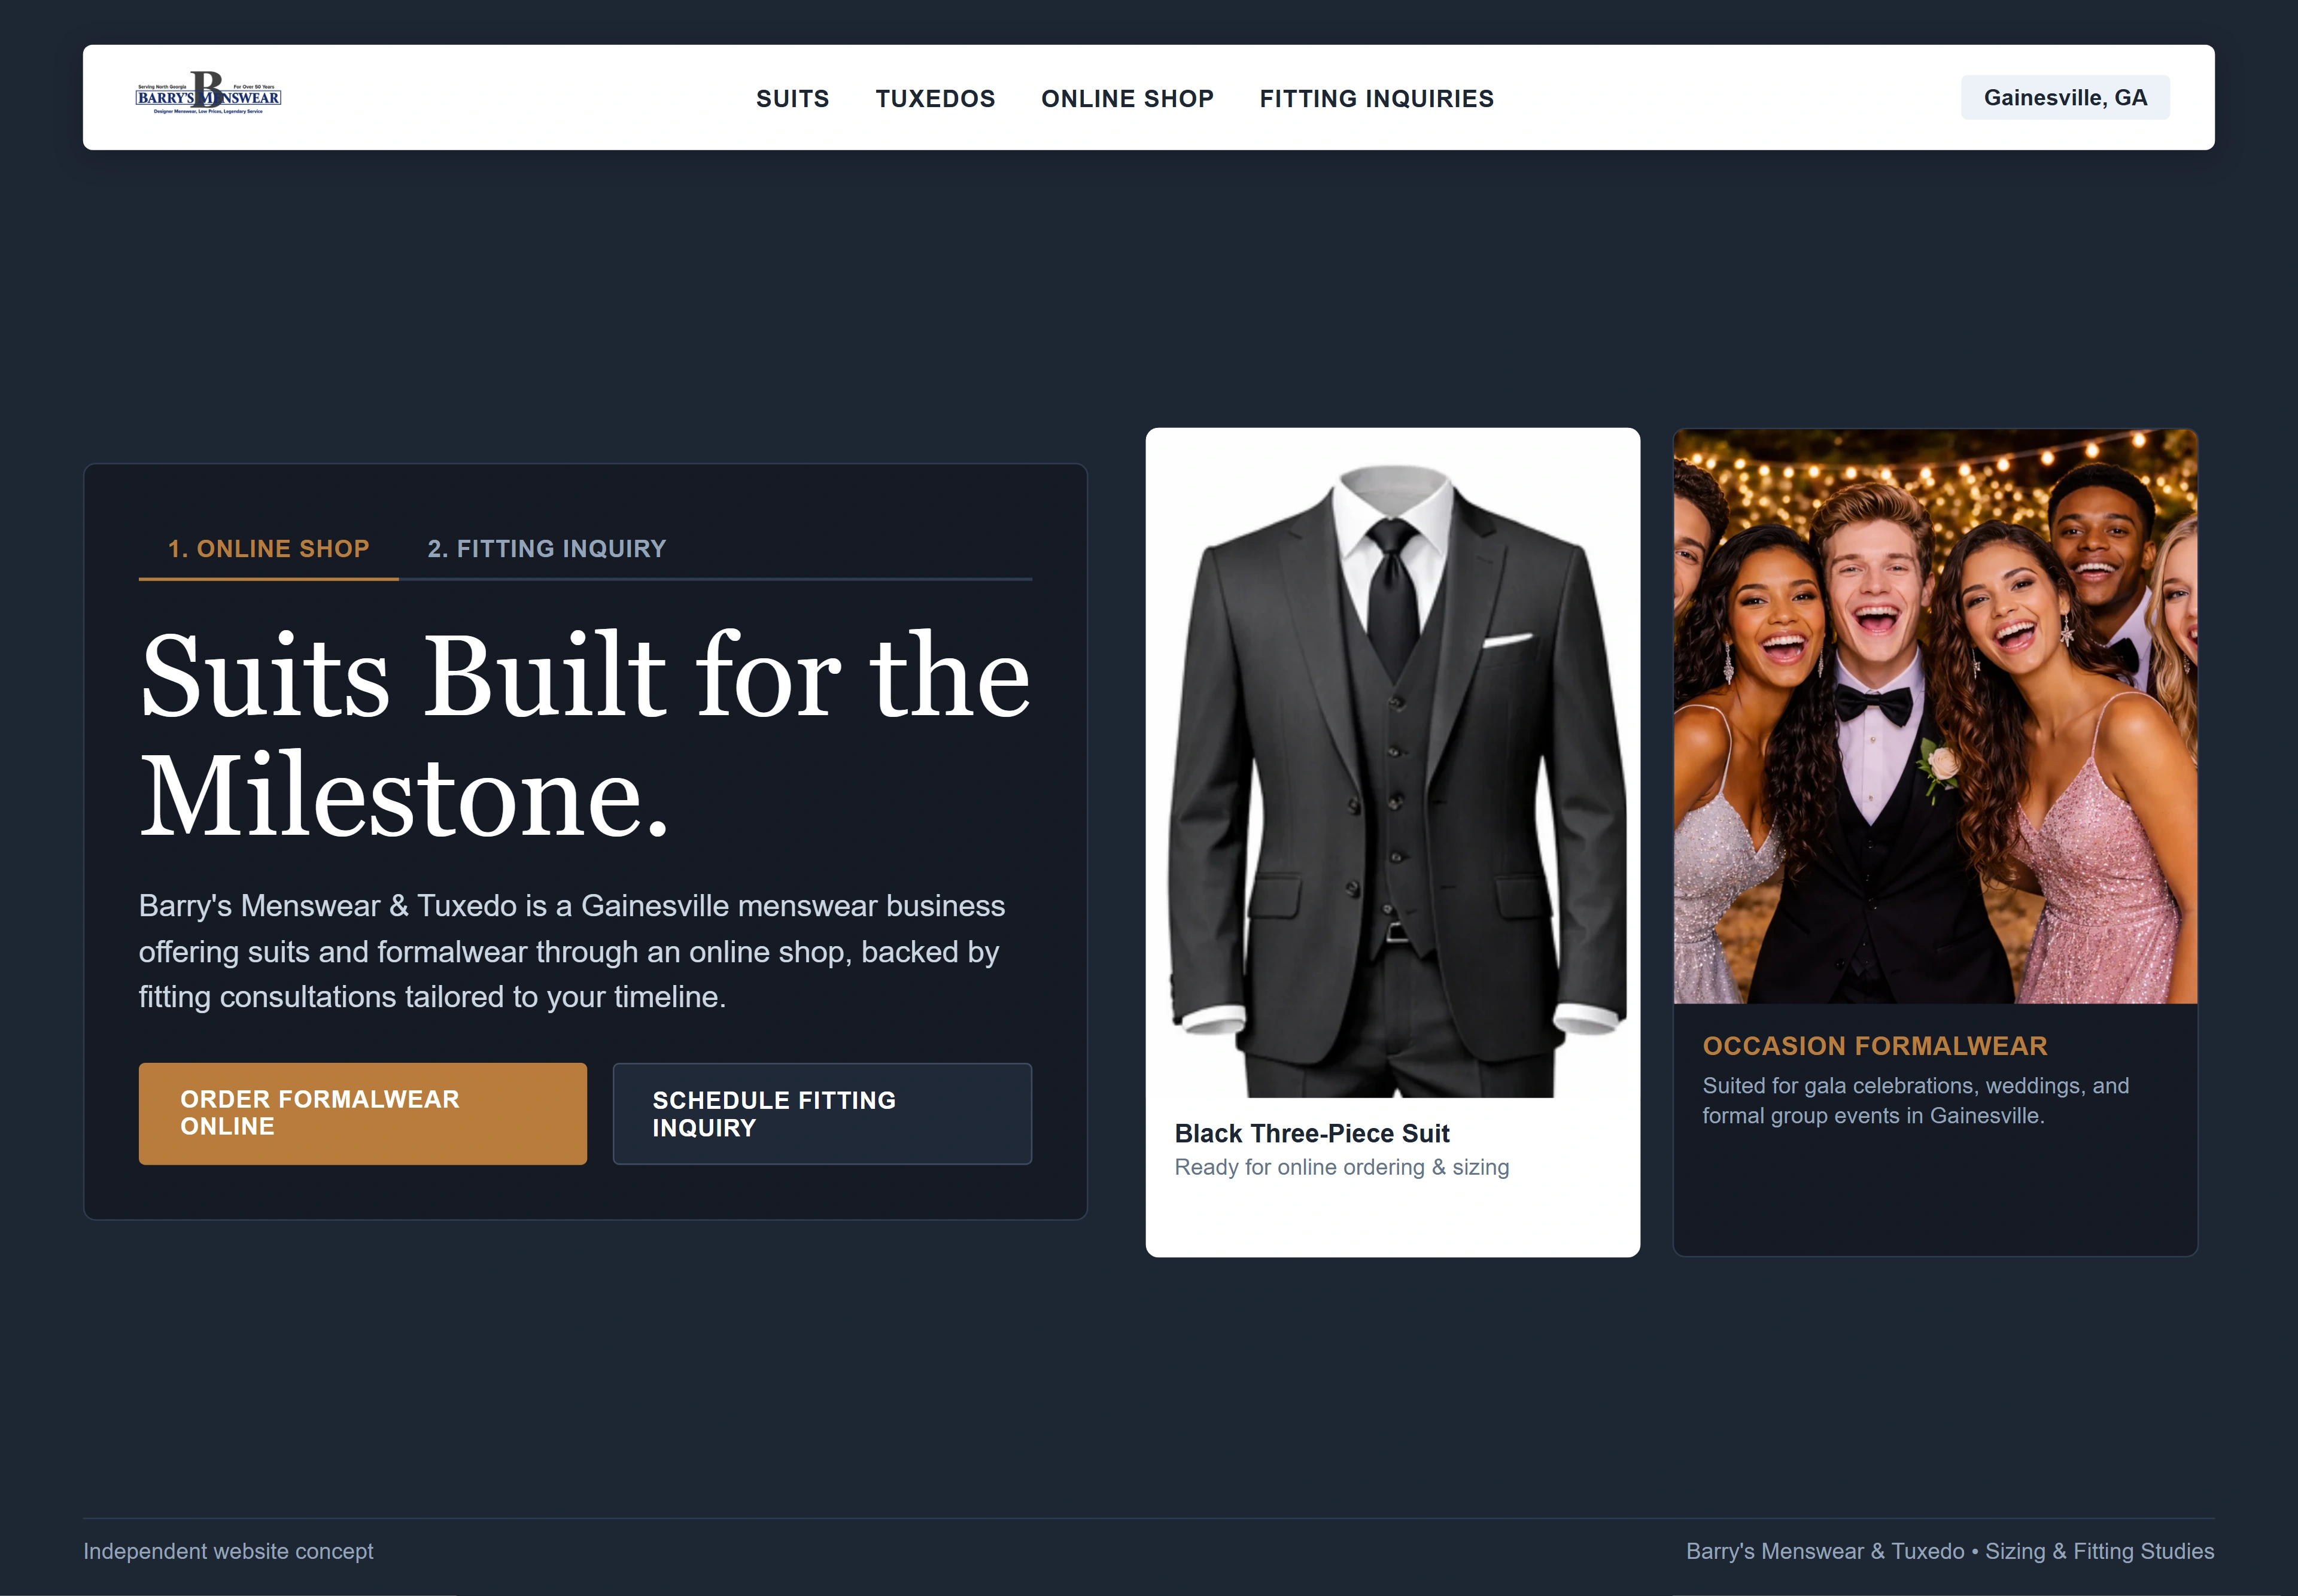Click 'Sizing & Fitting Studies' footer text
This screenshot has width=2298, height=1596.
(x=2099, y=1551)
